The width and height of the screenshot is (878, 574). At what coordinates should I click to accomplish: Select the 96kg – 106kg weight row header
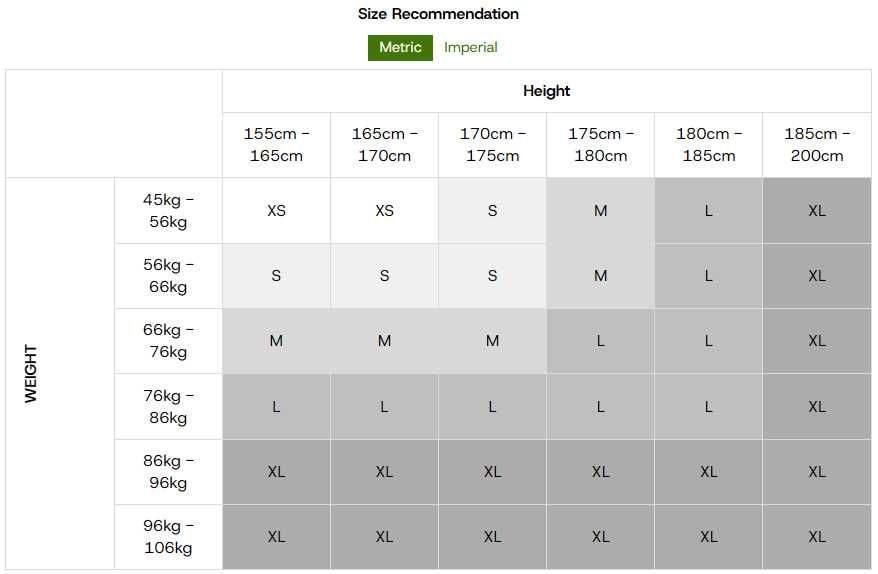click(x=168, y=537)
